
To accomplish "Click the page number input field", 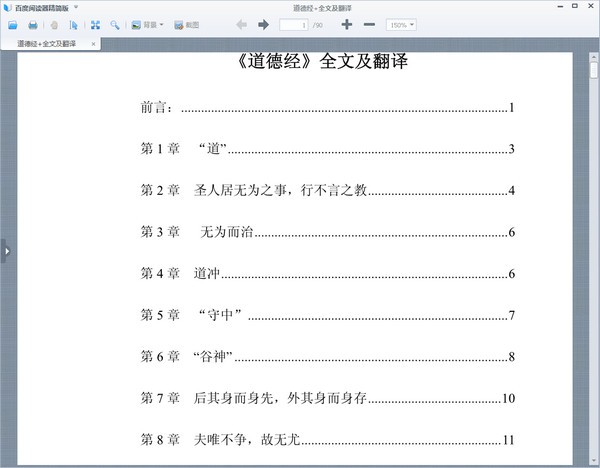I will click(293, 25).
